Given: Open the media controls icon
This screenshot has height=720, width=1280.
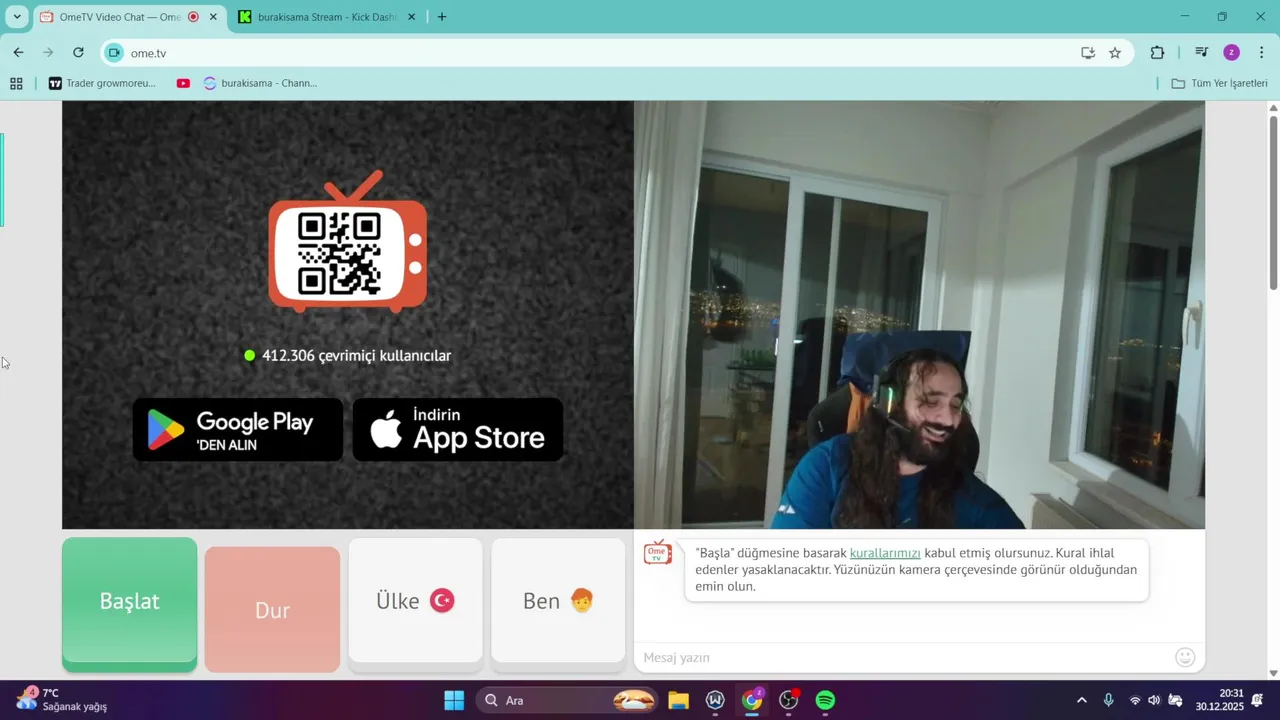Looking at the screenshot, I should (x=1202, y=53).
